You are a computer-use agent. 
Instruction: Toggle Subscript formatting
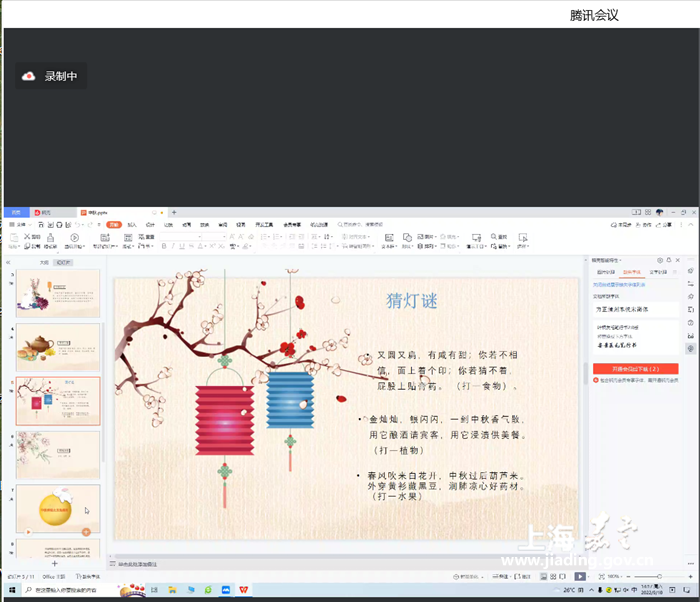221,246
